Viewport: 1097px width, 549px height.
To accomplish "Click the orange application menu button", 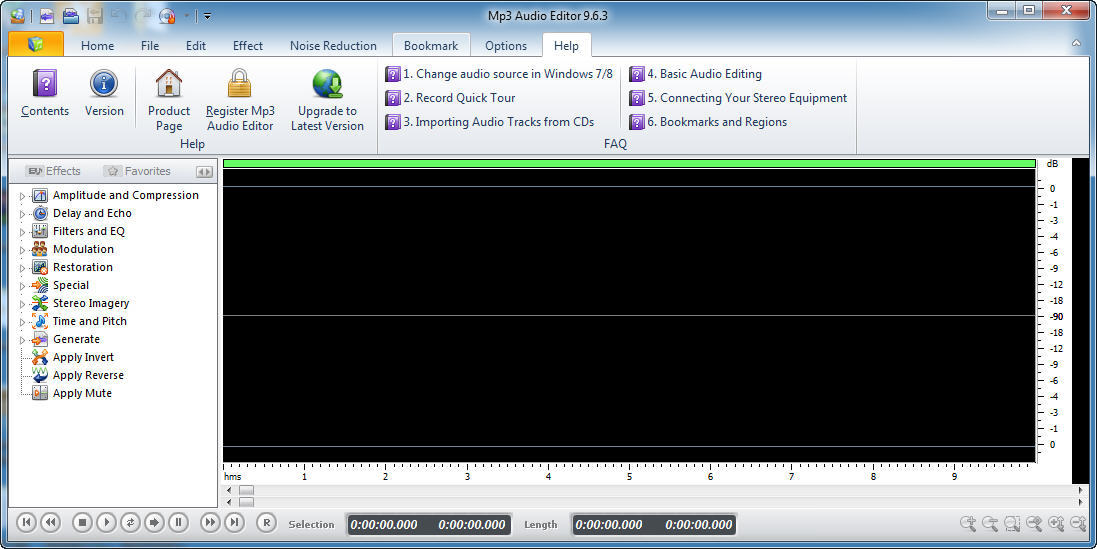I will 36,44.
